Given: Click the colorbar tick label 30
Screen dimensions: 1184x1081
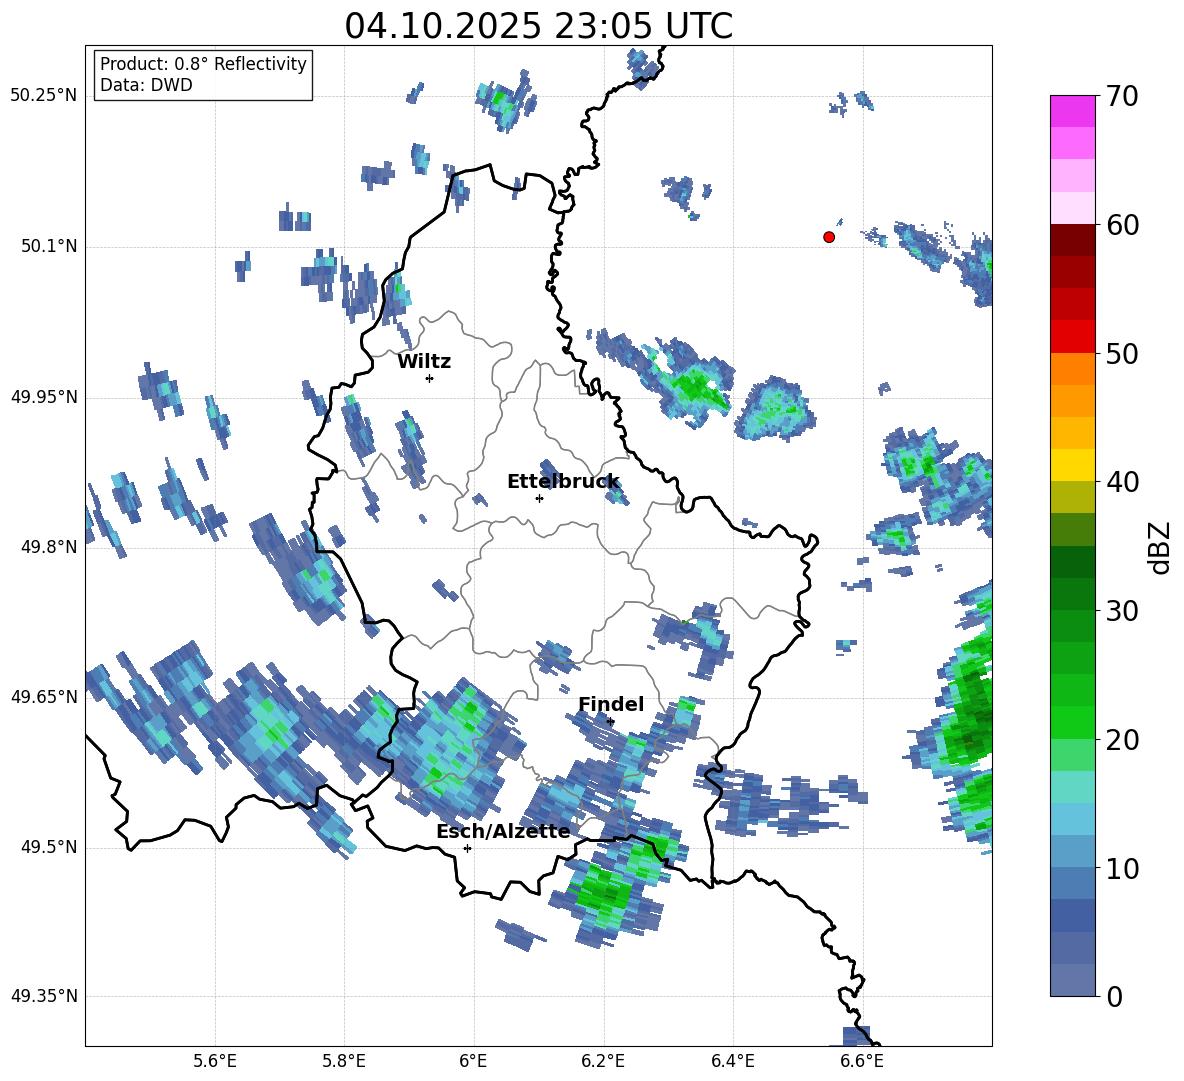Looking at the screenshot, I should pos(1122,611).
